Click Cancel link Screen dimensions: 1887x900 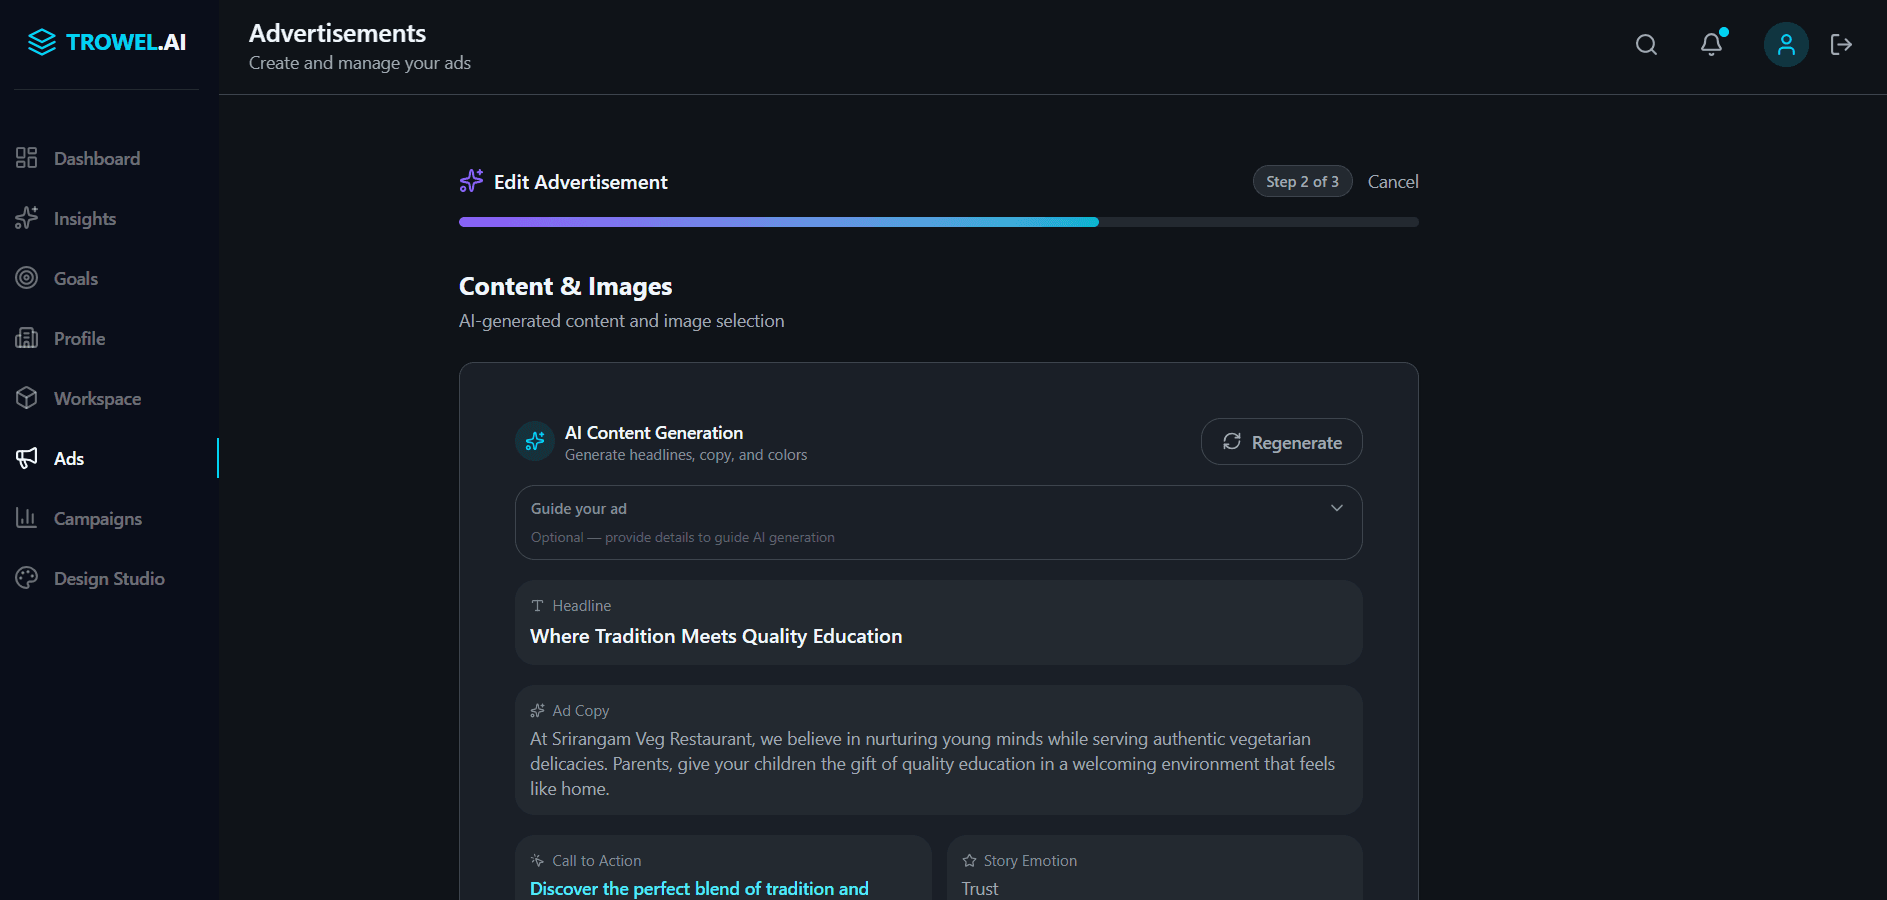click(x=1393, y=182)
